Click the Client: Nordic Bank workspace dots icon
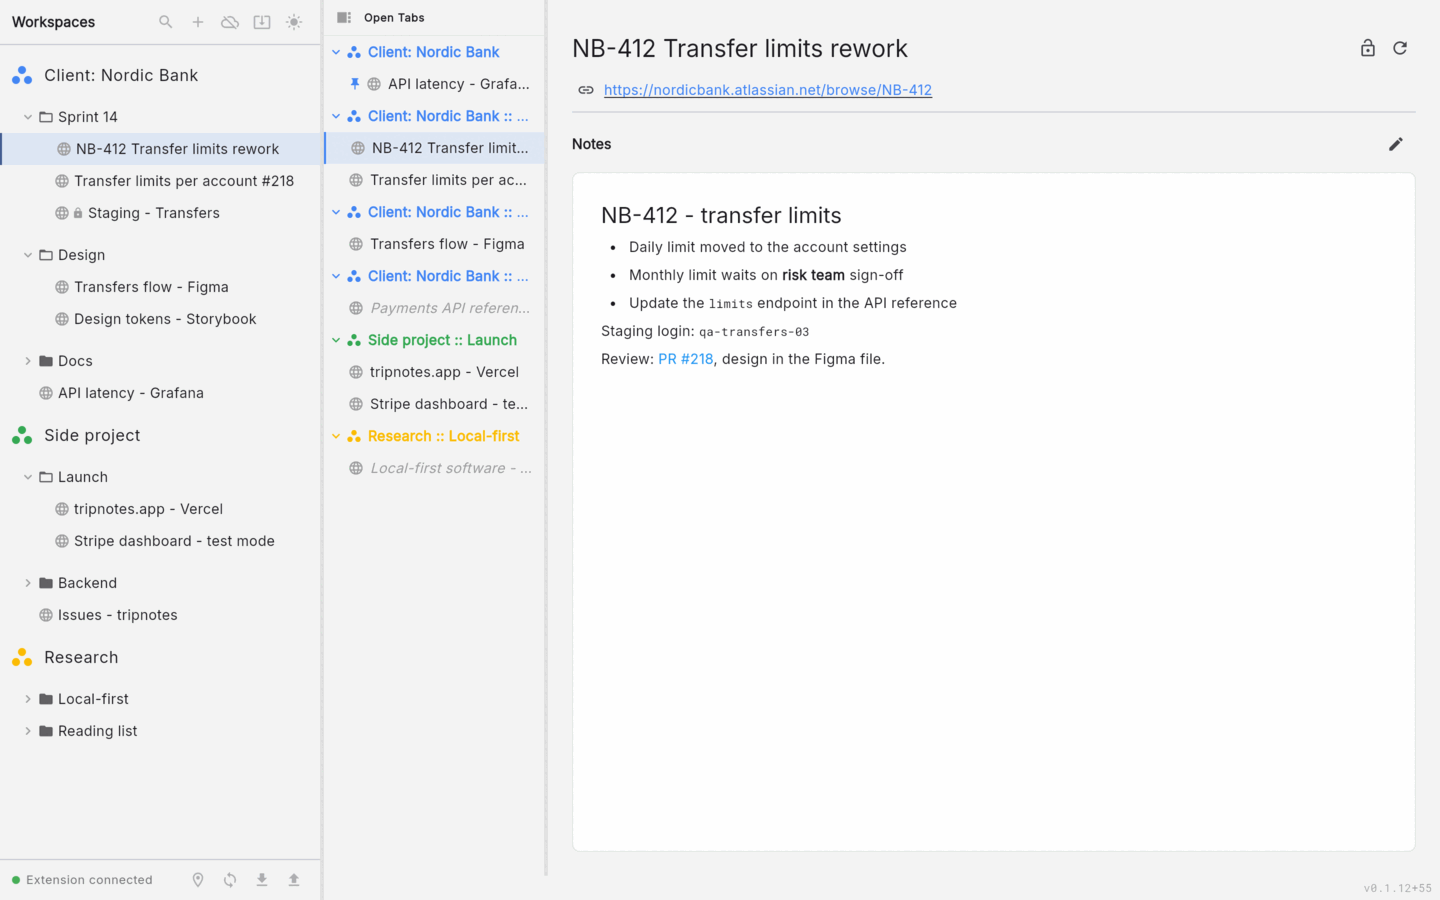1440x900 pixels. click(22, 75)
